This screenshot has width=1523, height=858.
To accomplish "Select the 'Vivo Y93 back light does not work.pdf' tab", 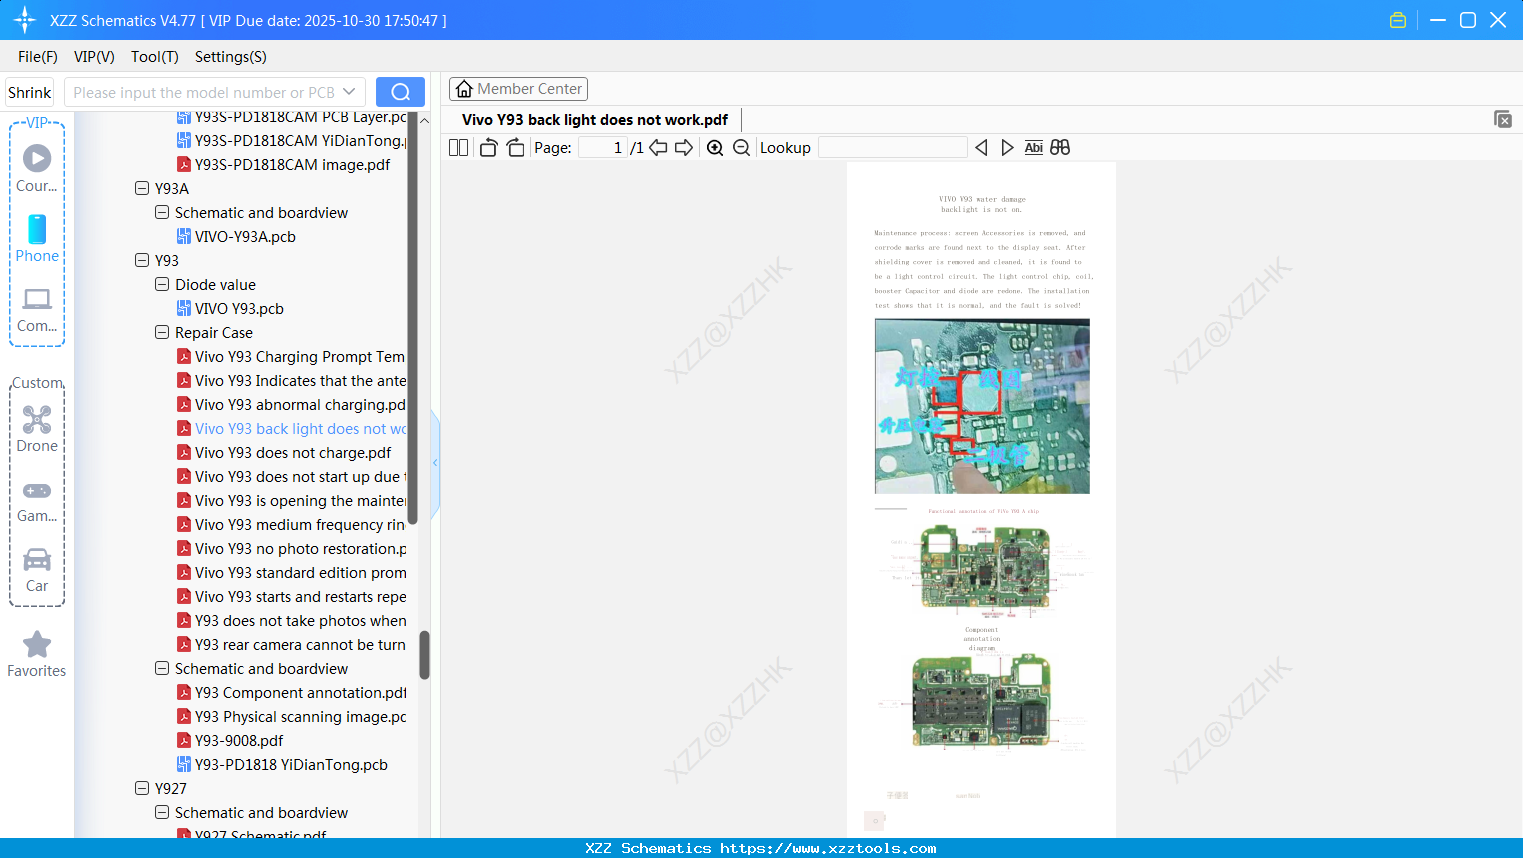I will point(595,120).
